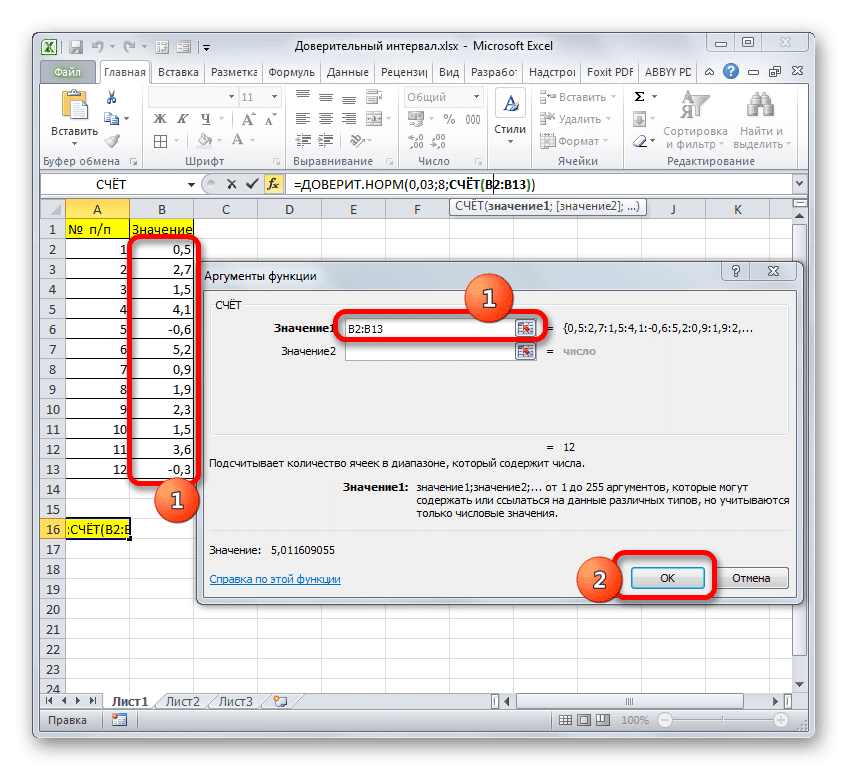Click the dialog help question mark button
The image size is (848, 771).
[736, 271]
